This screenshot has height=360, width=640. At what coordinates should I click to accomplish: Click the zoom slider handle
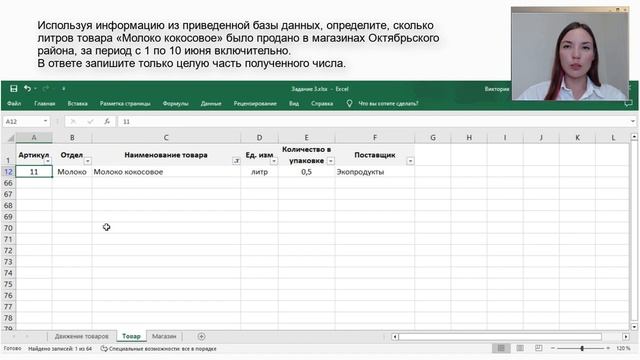tap(582, 348)
